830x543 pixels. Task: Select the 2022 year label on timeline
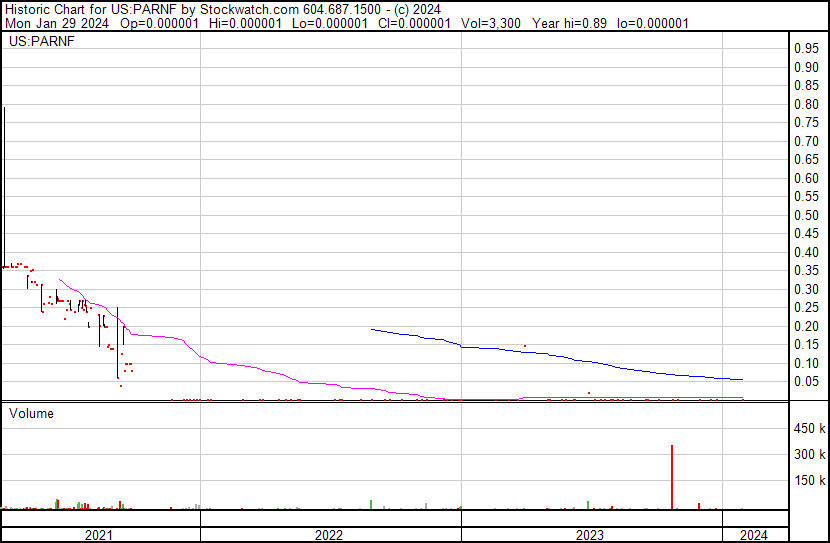329,535
